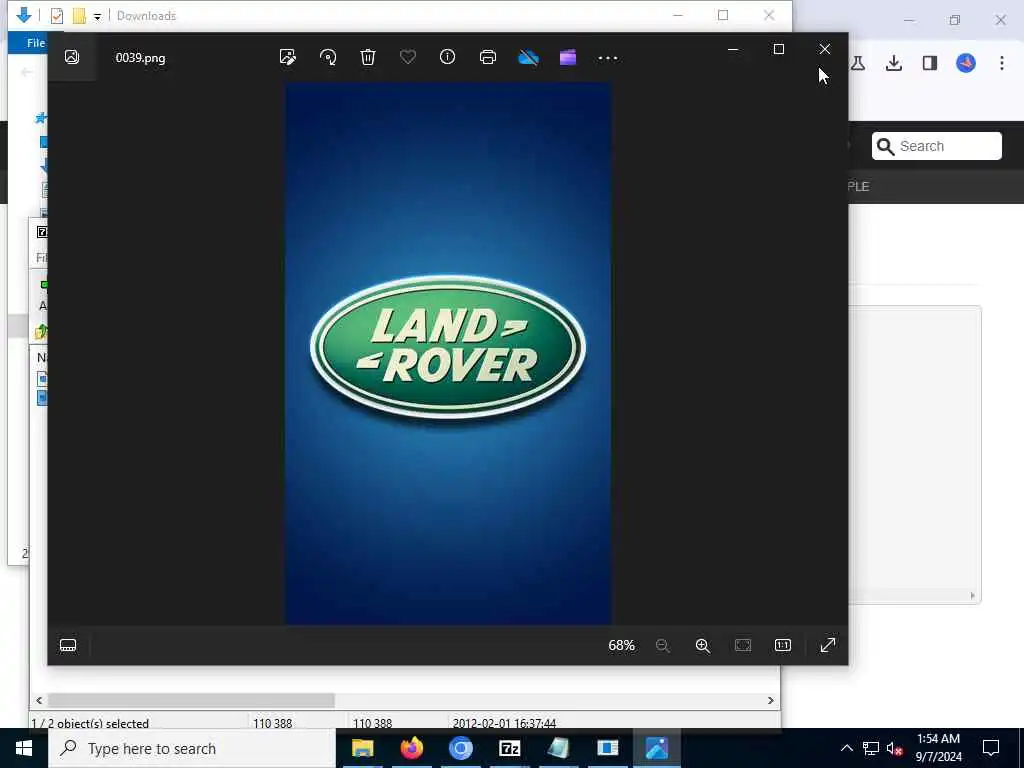
Task: Click the muted volume tray icon
Action: tap(895, 748)
